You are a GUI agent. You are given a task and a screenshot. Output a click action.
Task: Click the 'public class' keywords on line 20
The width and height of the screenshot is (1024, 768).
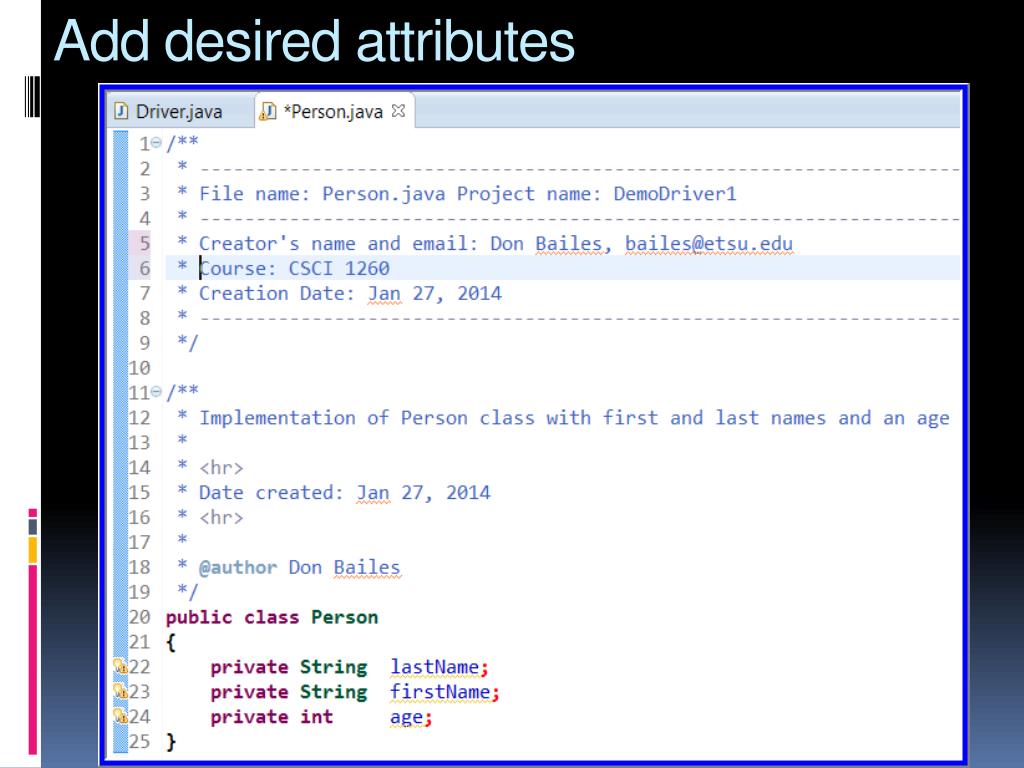click(232, 617)
